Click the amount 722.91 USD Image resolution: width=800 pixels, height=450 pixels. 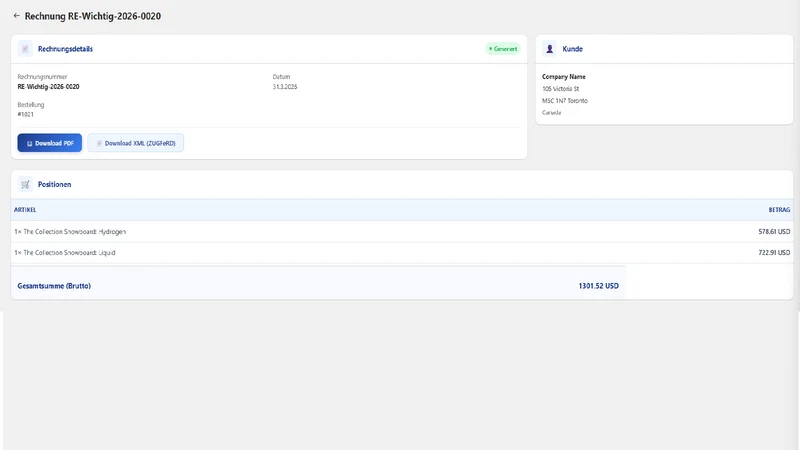[774, 253]
